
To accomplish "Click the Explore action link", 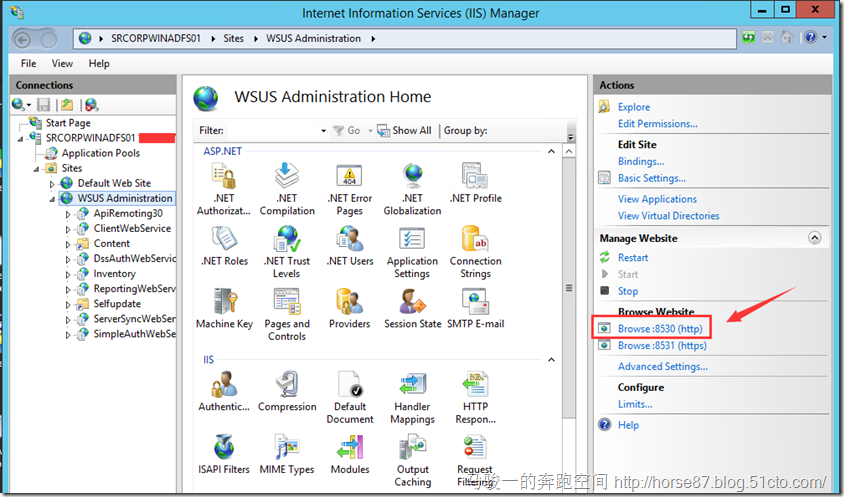I will pos(634,107).
